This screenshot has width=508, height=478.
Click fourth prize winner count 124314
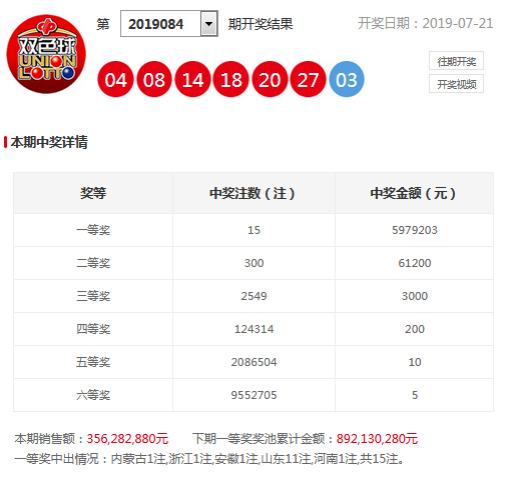[254, 329]
